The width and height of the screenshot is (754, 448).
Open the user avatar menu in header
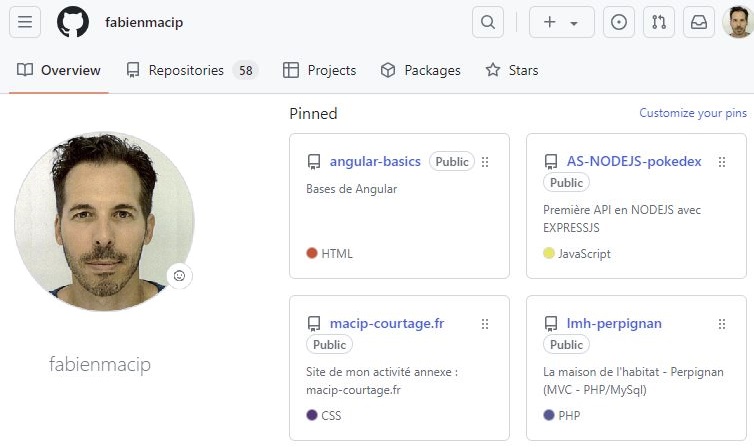coord(738,22)
